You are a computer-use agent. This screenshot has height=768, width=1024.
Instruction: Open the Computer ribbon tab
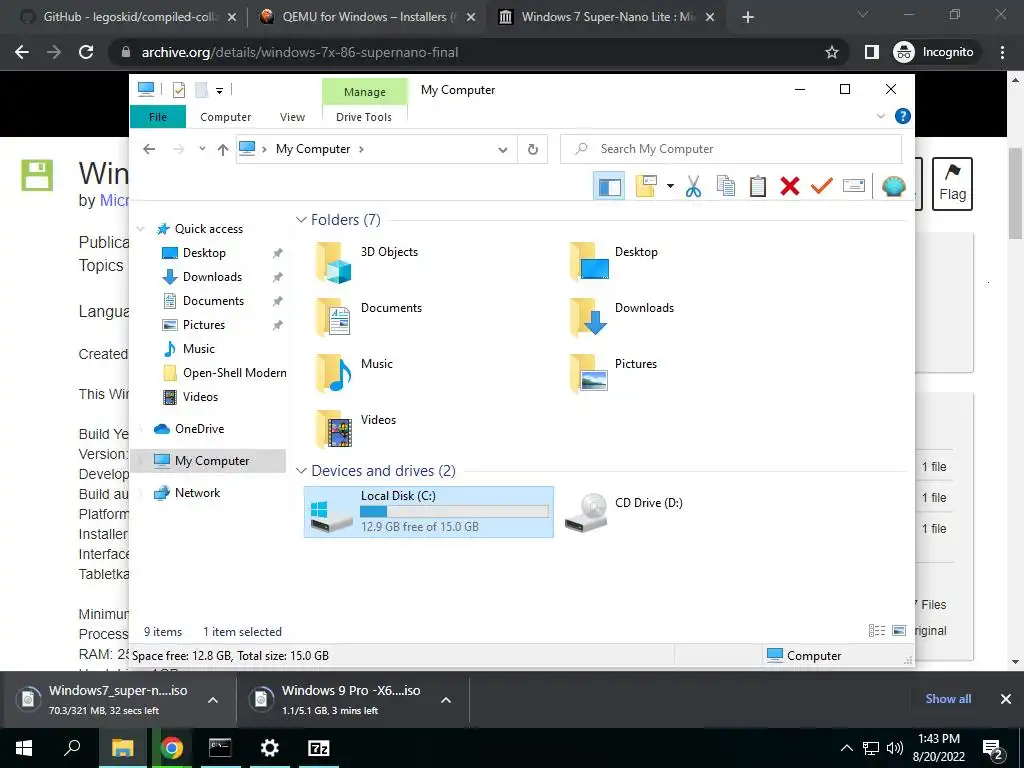coord(225,117)
